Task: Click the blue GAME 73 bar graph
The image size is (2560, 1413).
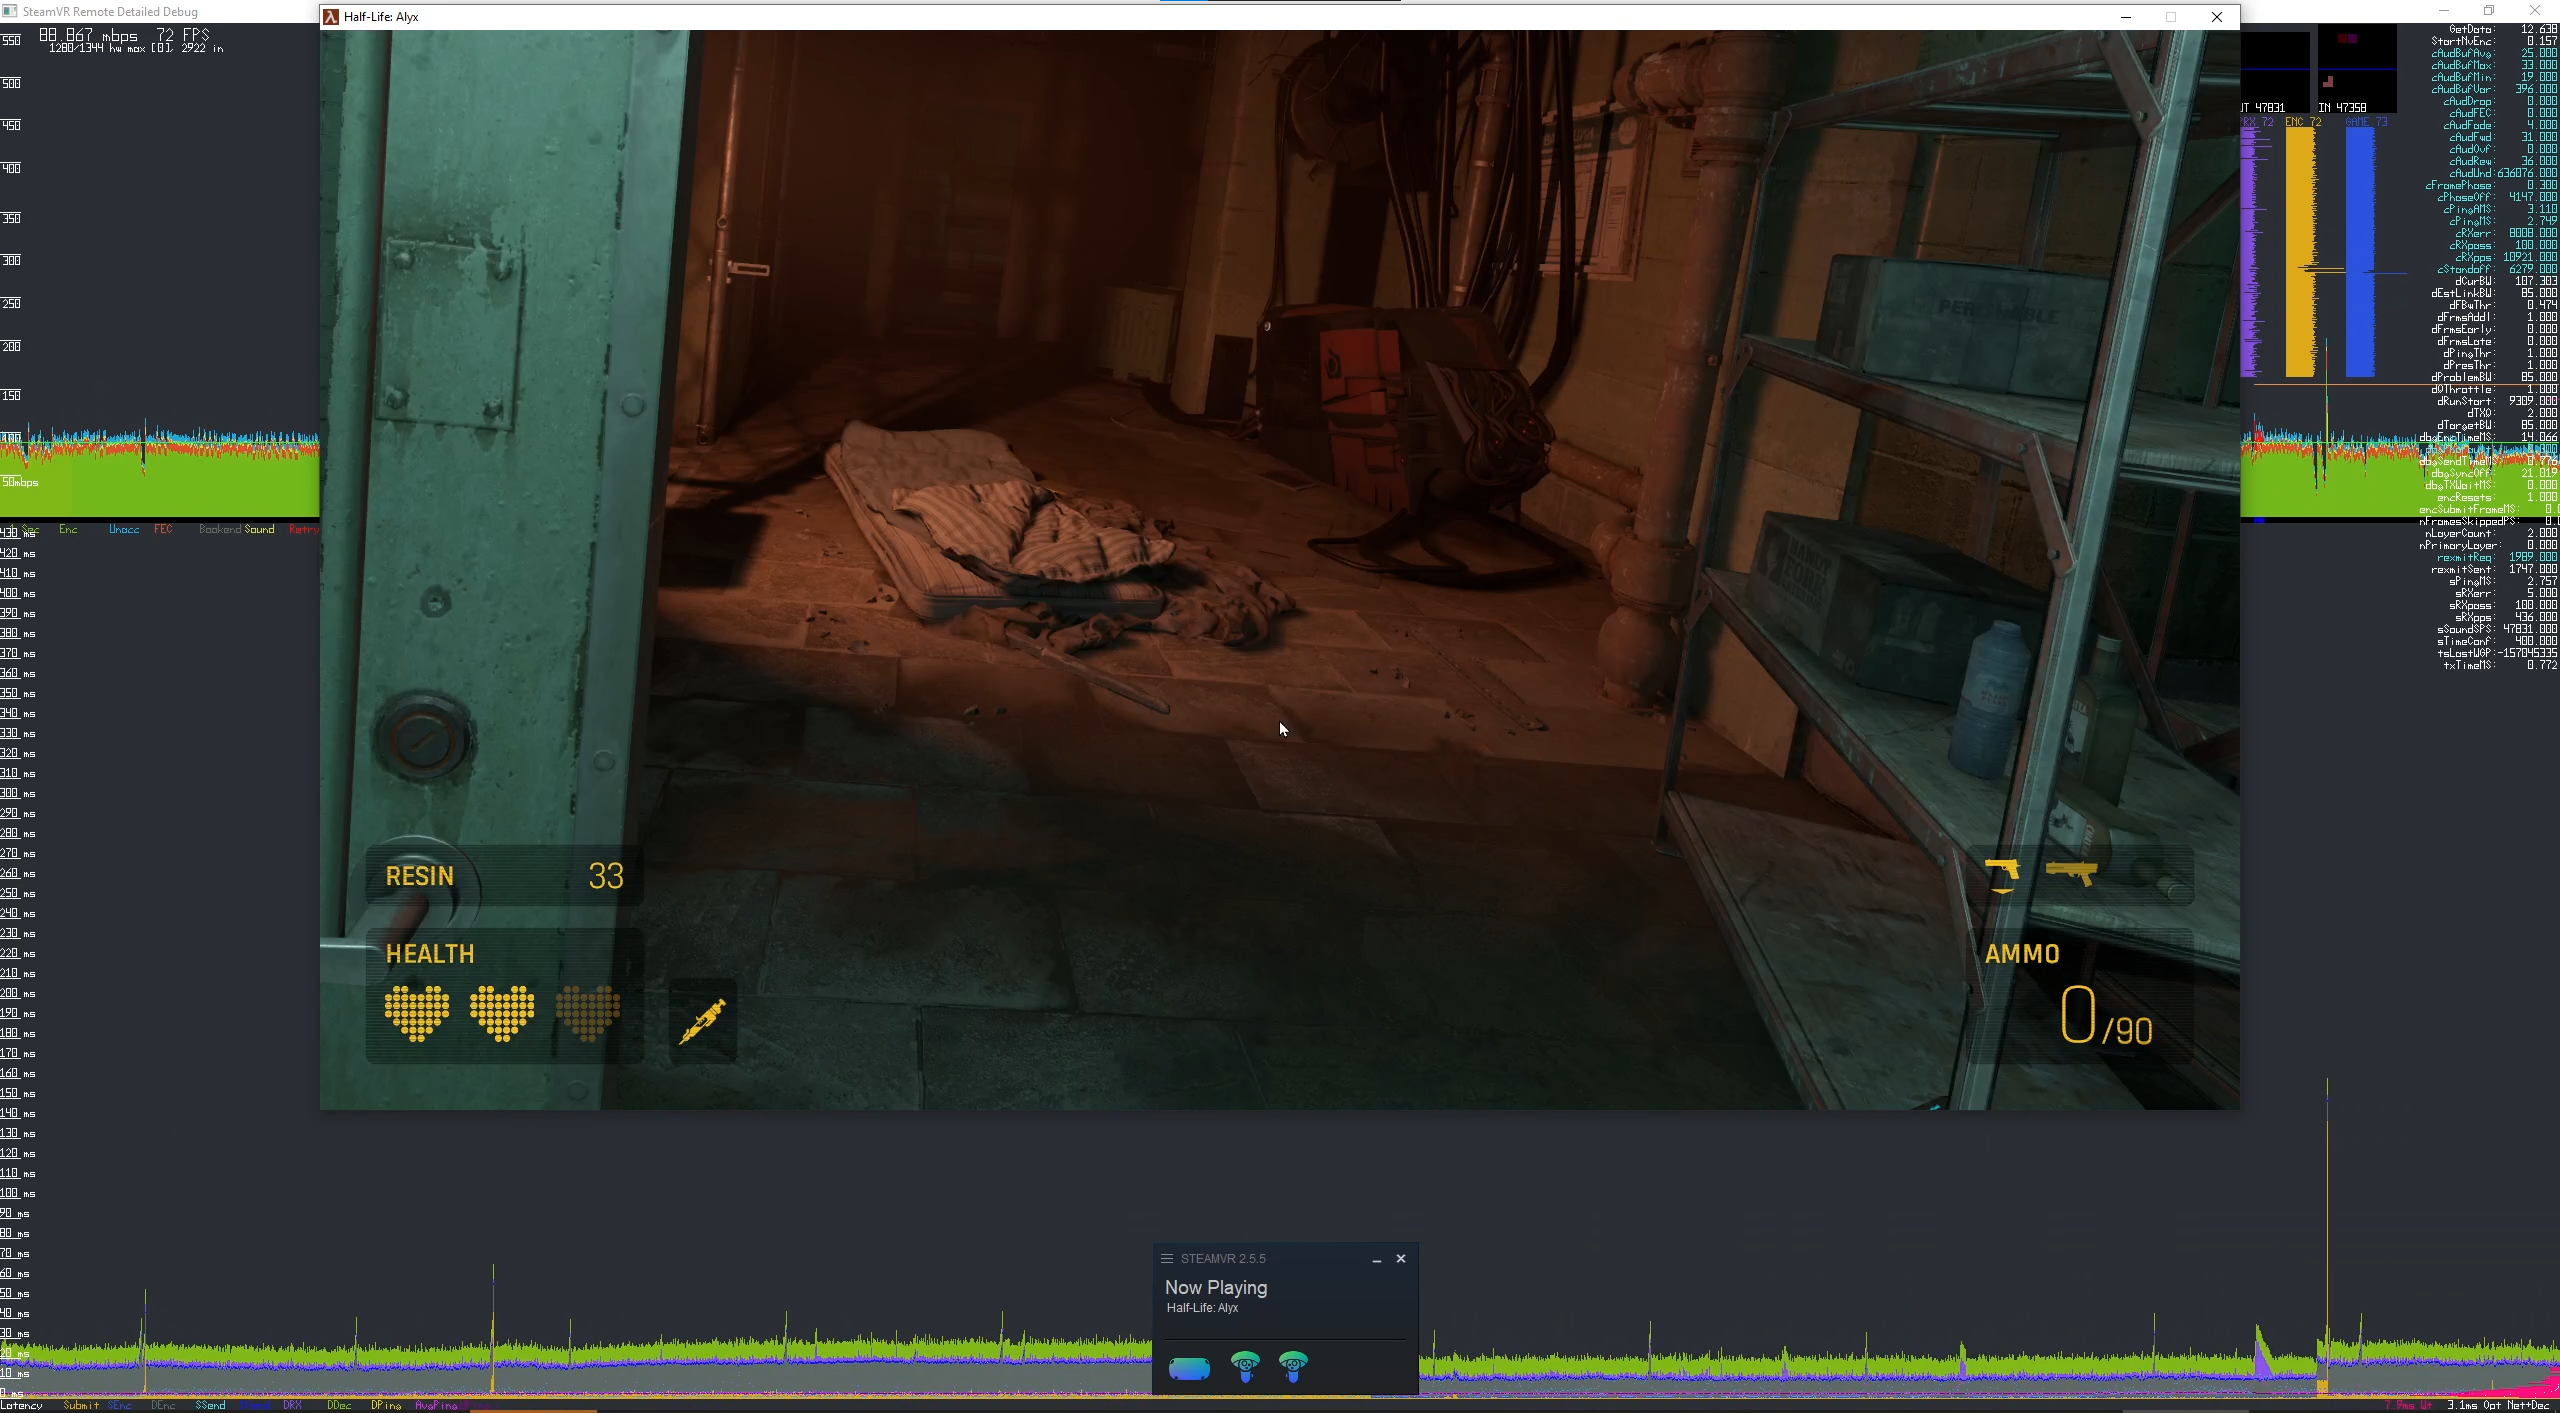Action: [x=2360, y=250]
